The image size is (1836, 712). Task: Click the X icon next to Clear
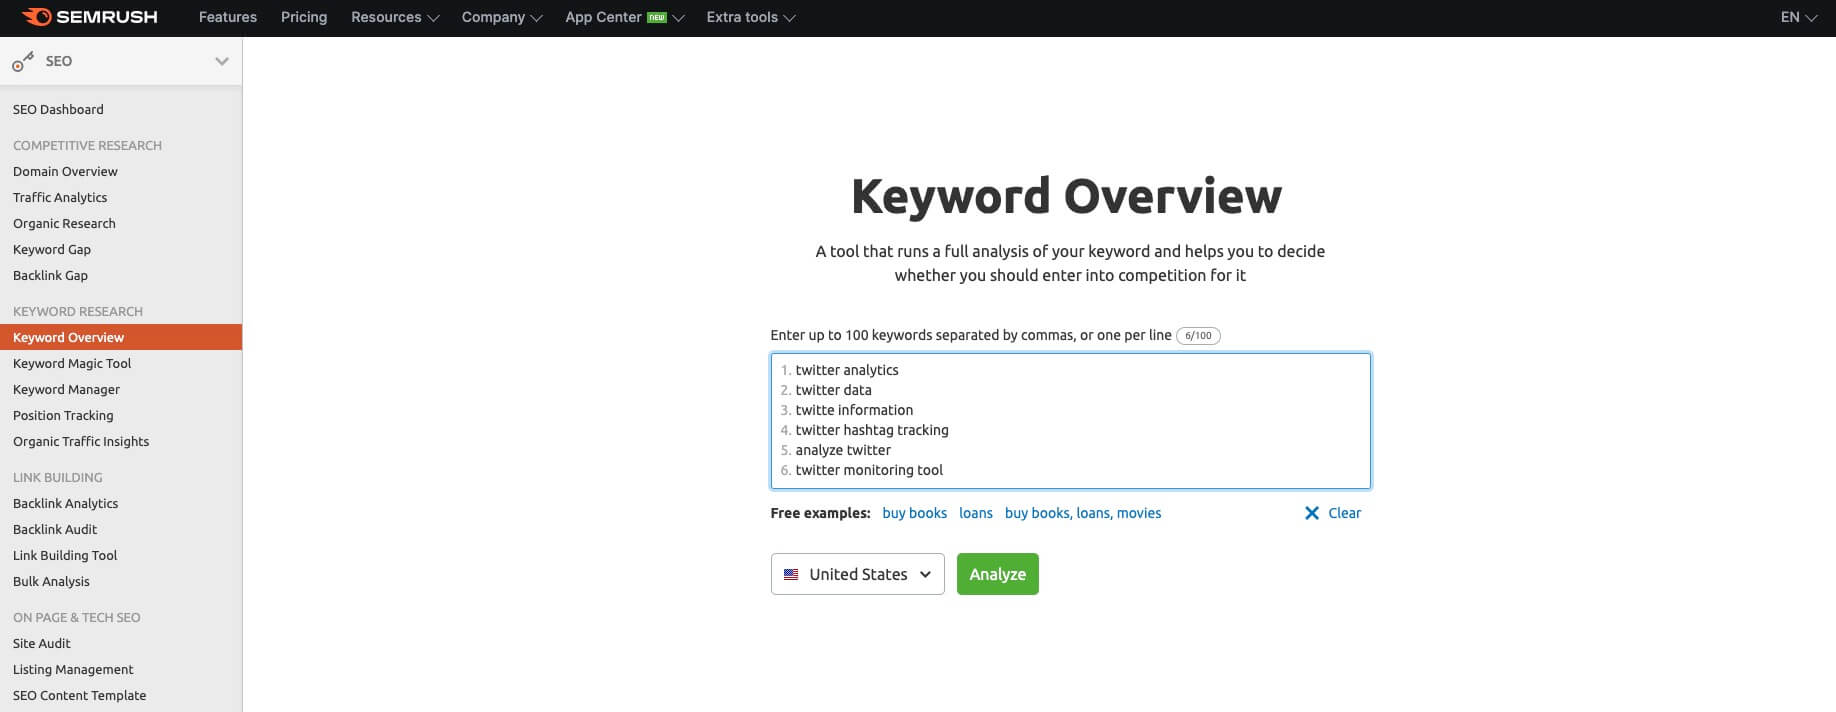tap(1312, 513)
